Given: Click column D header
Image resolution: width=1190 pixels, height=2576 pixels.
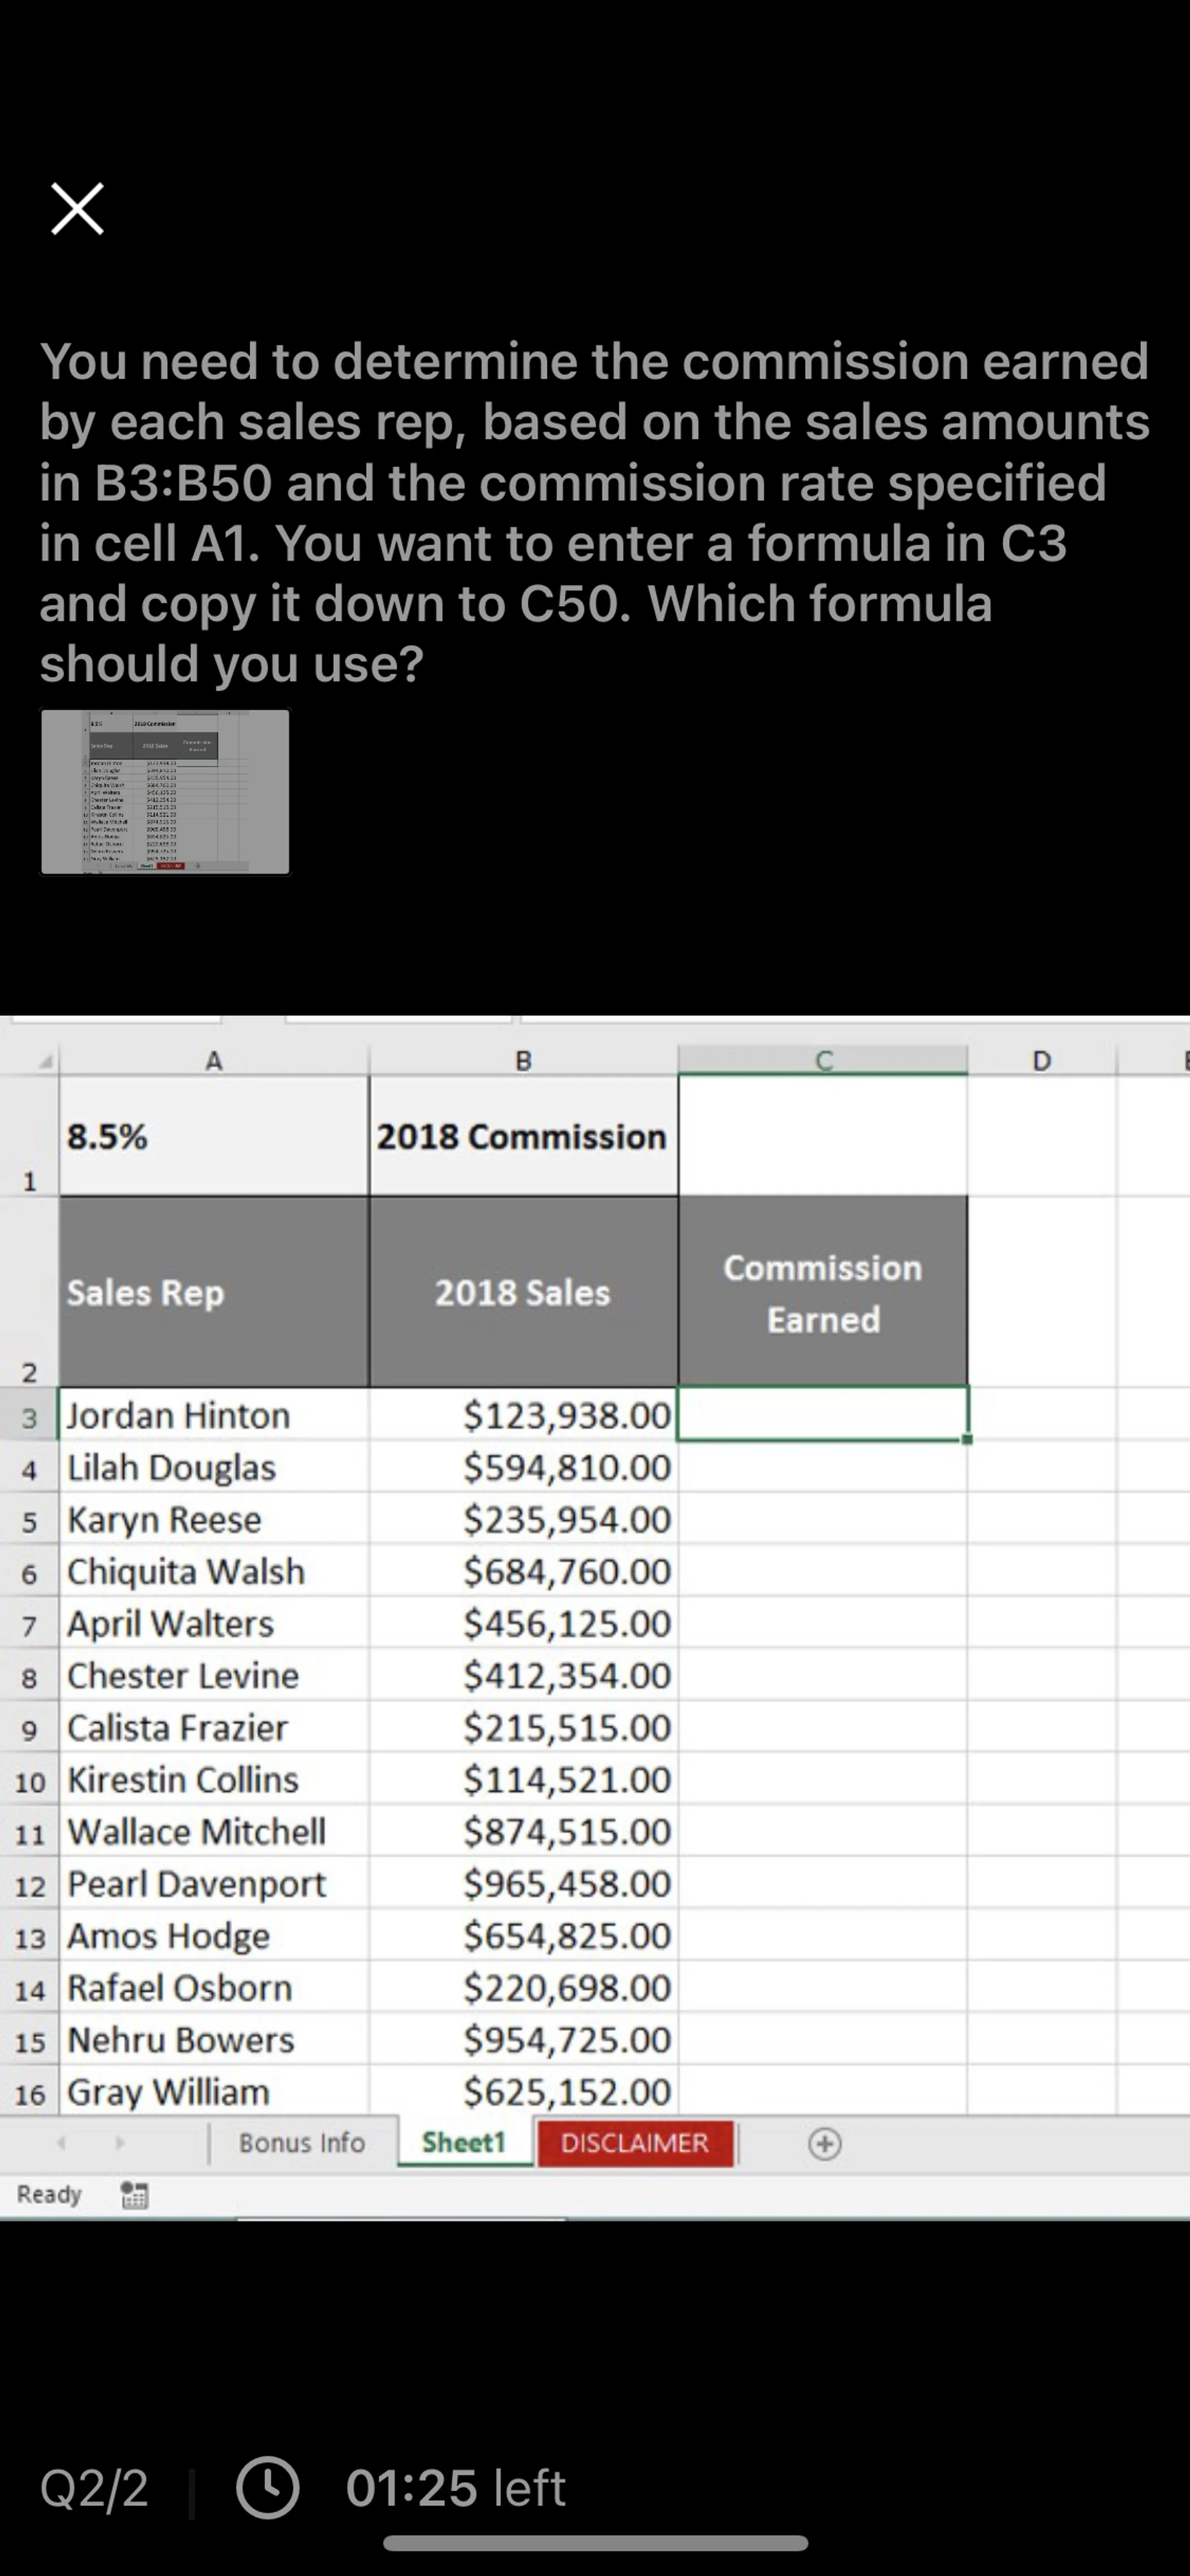Looking at the screenshot, I should click(1041, 1061).
